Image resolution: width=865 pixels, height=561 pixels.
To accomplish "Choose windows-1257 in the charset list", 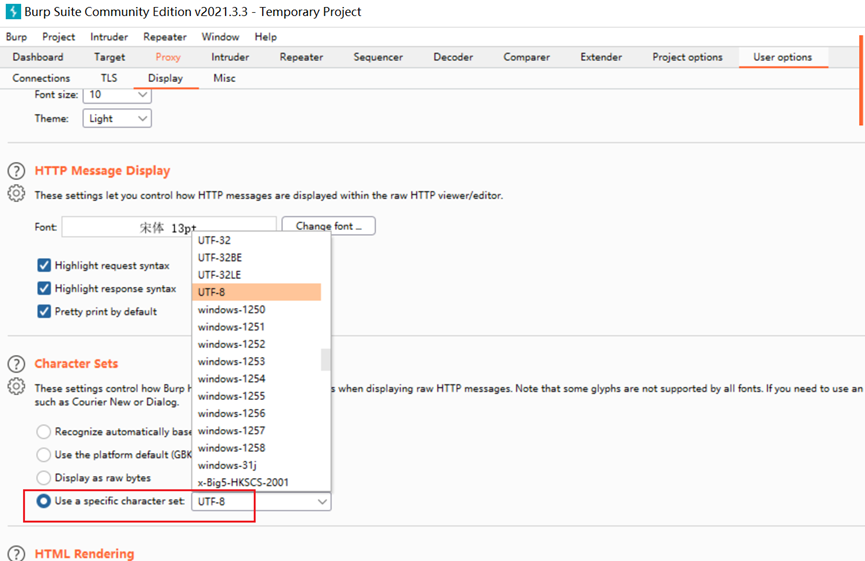I will pyautogui.click(x=257, y=430).
